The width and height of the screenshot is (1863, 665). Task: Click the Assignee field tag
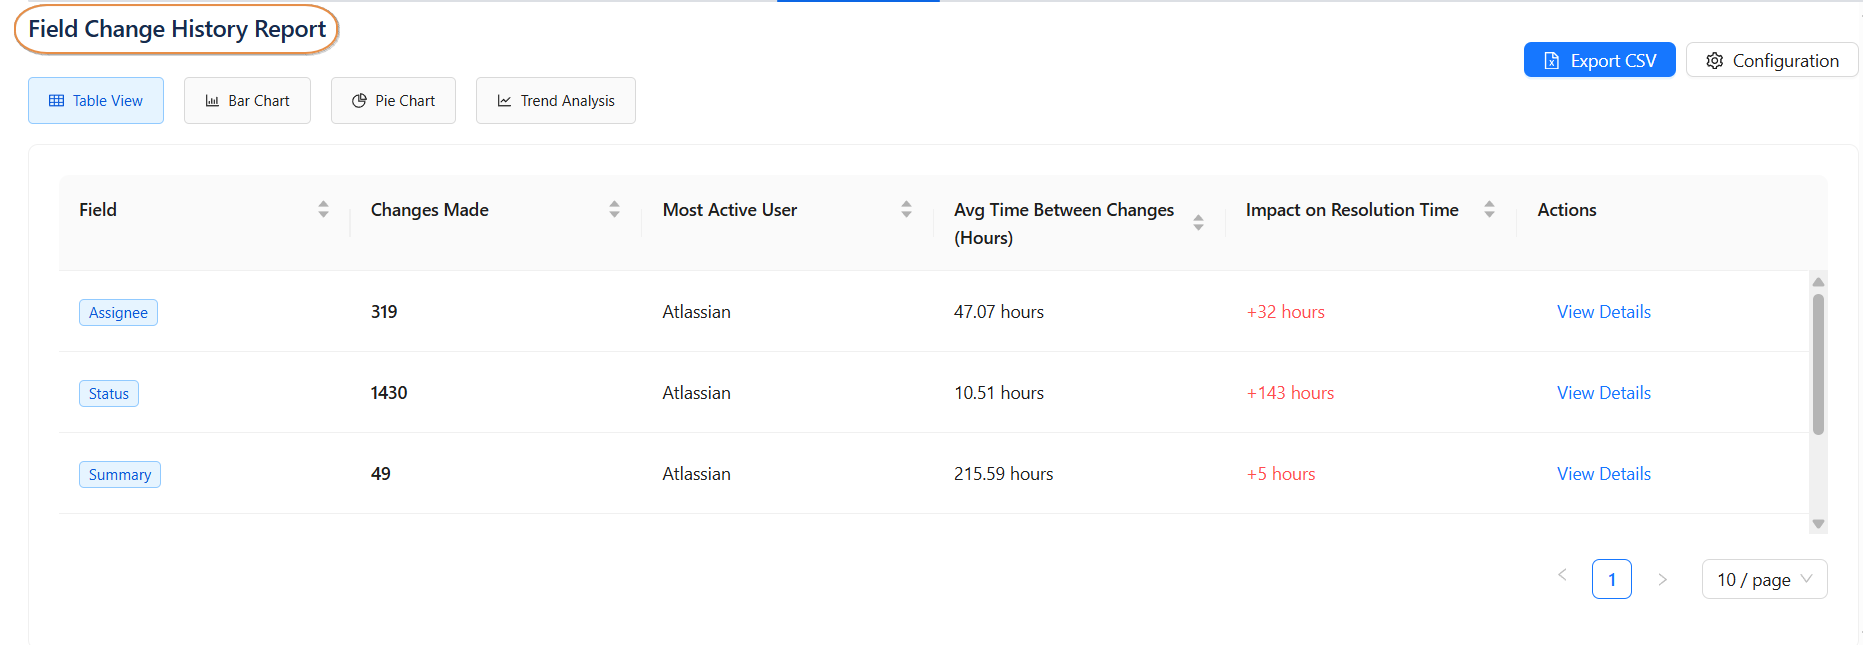(118, 313)
